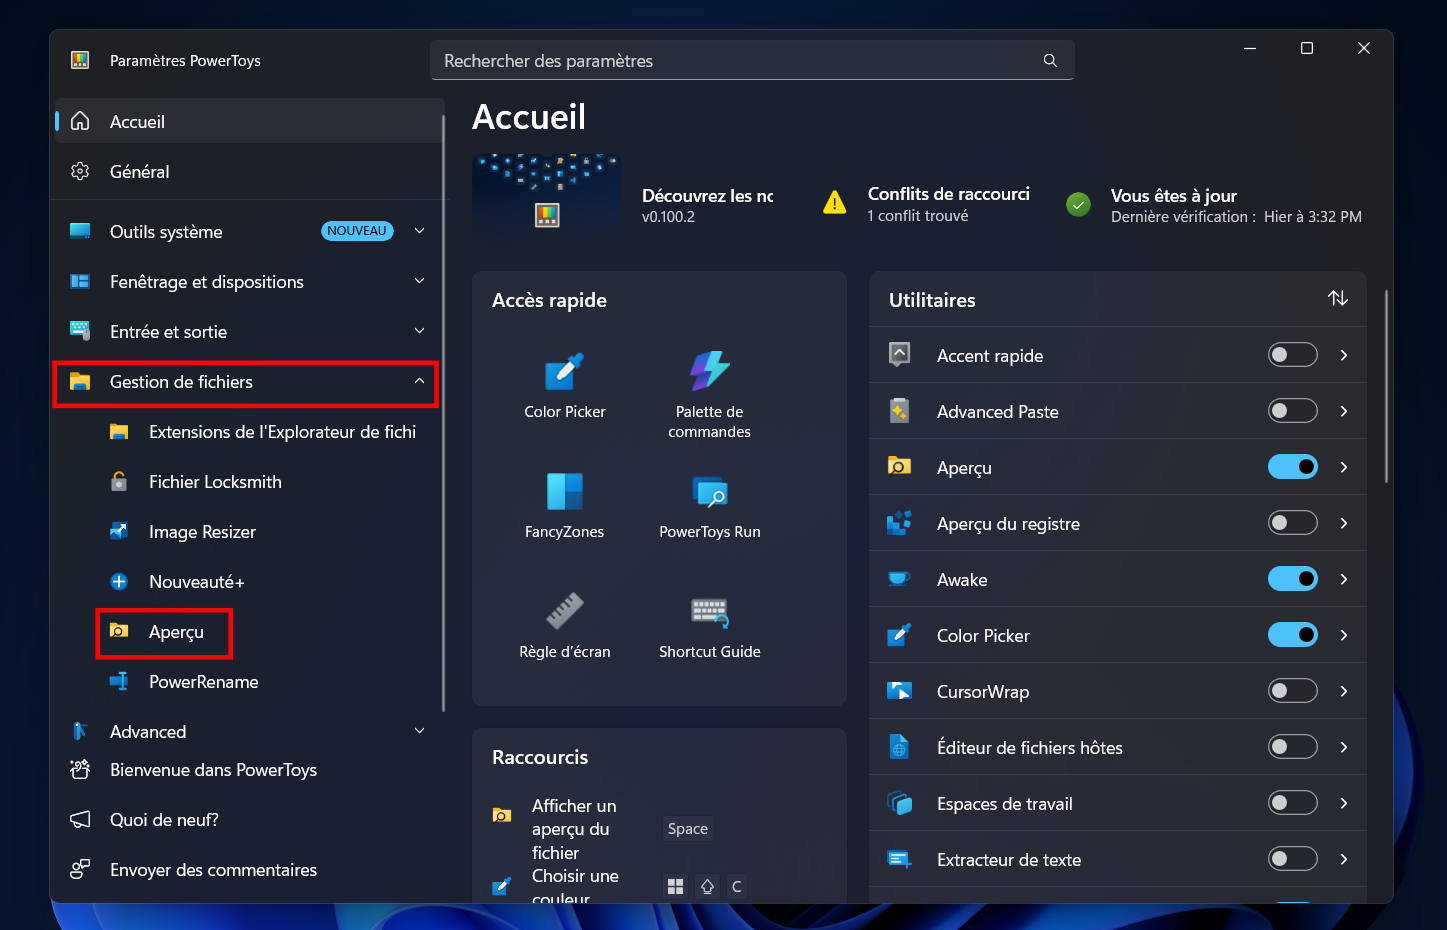Screen dimensions: 1447x930
Task: Click the Accent rapide utility icon
Action: [x=899, y=355]
